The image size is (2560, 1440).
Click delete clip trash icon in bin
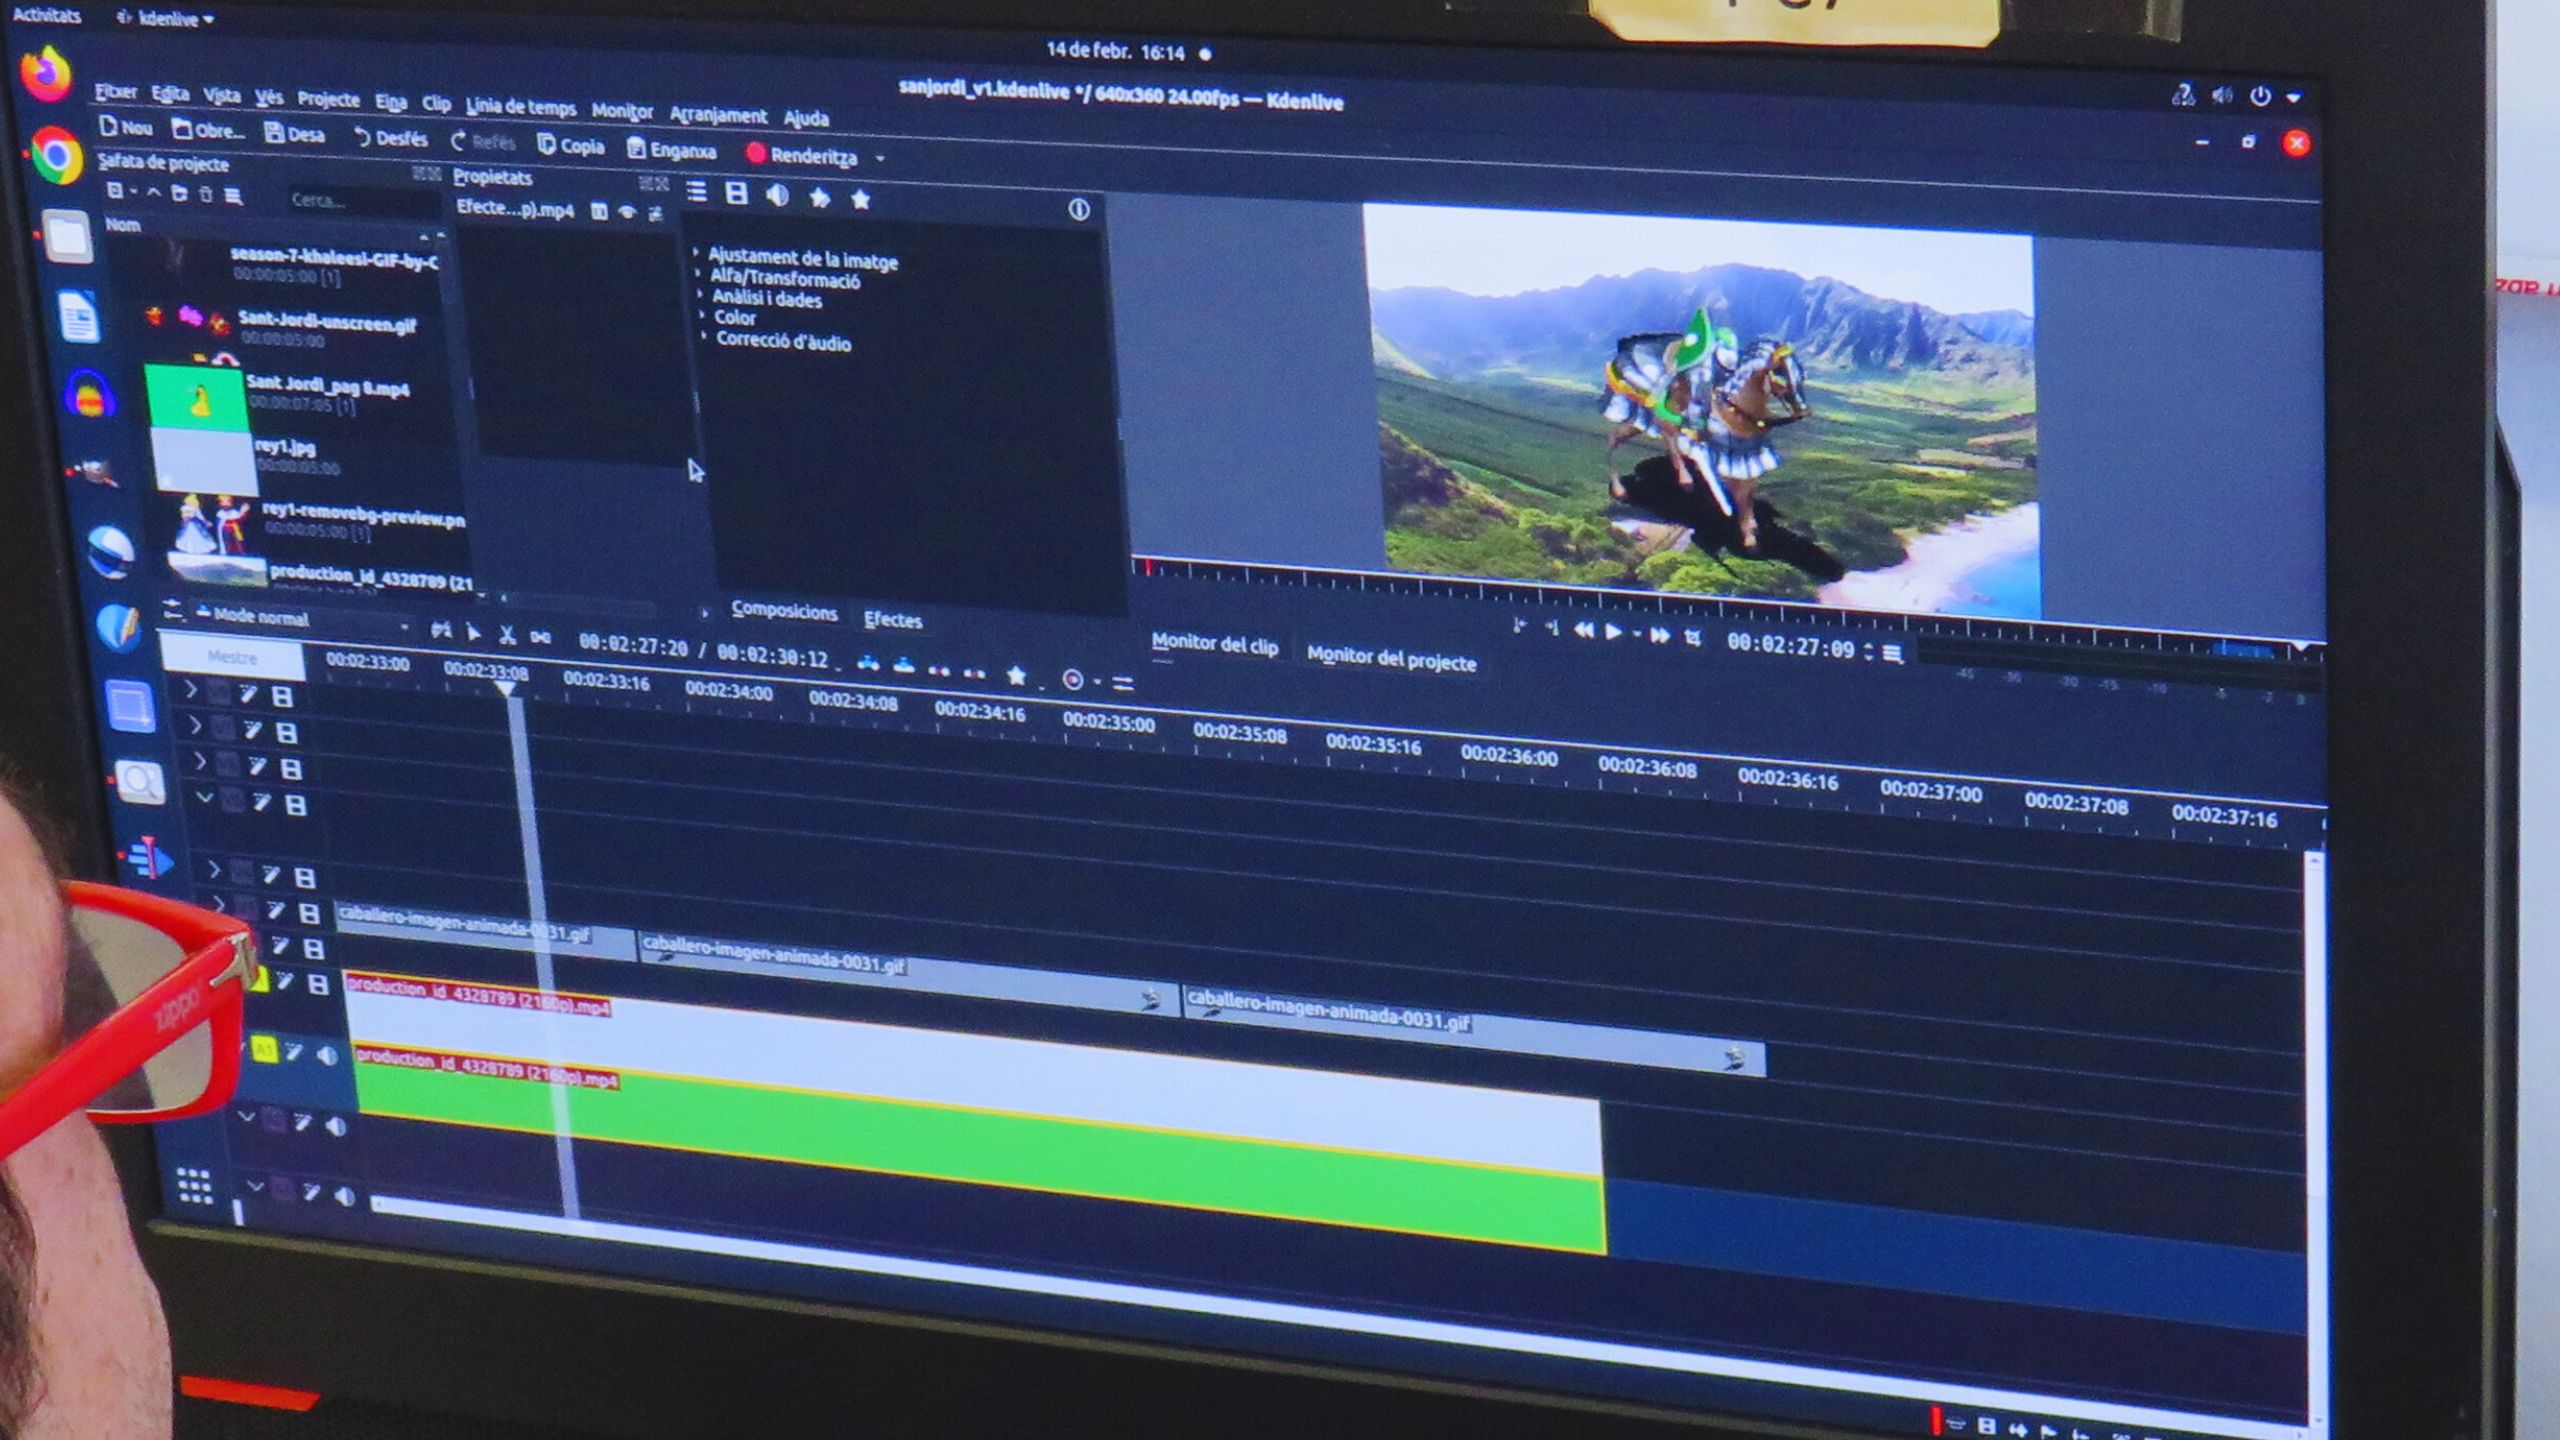(x=205, y=194)
